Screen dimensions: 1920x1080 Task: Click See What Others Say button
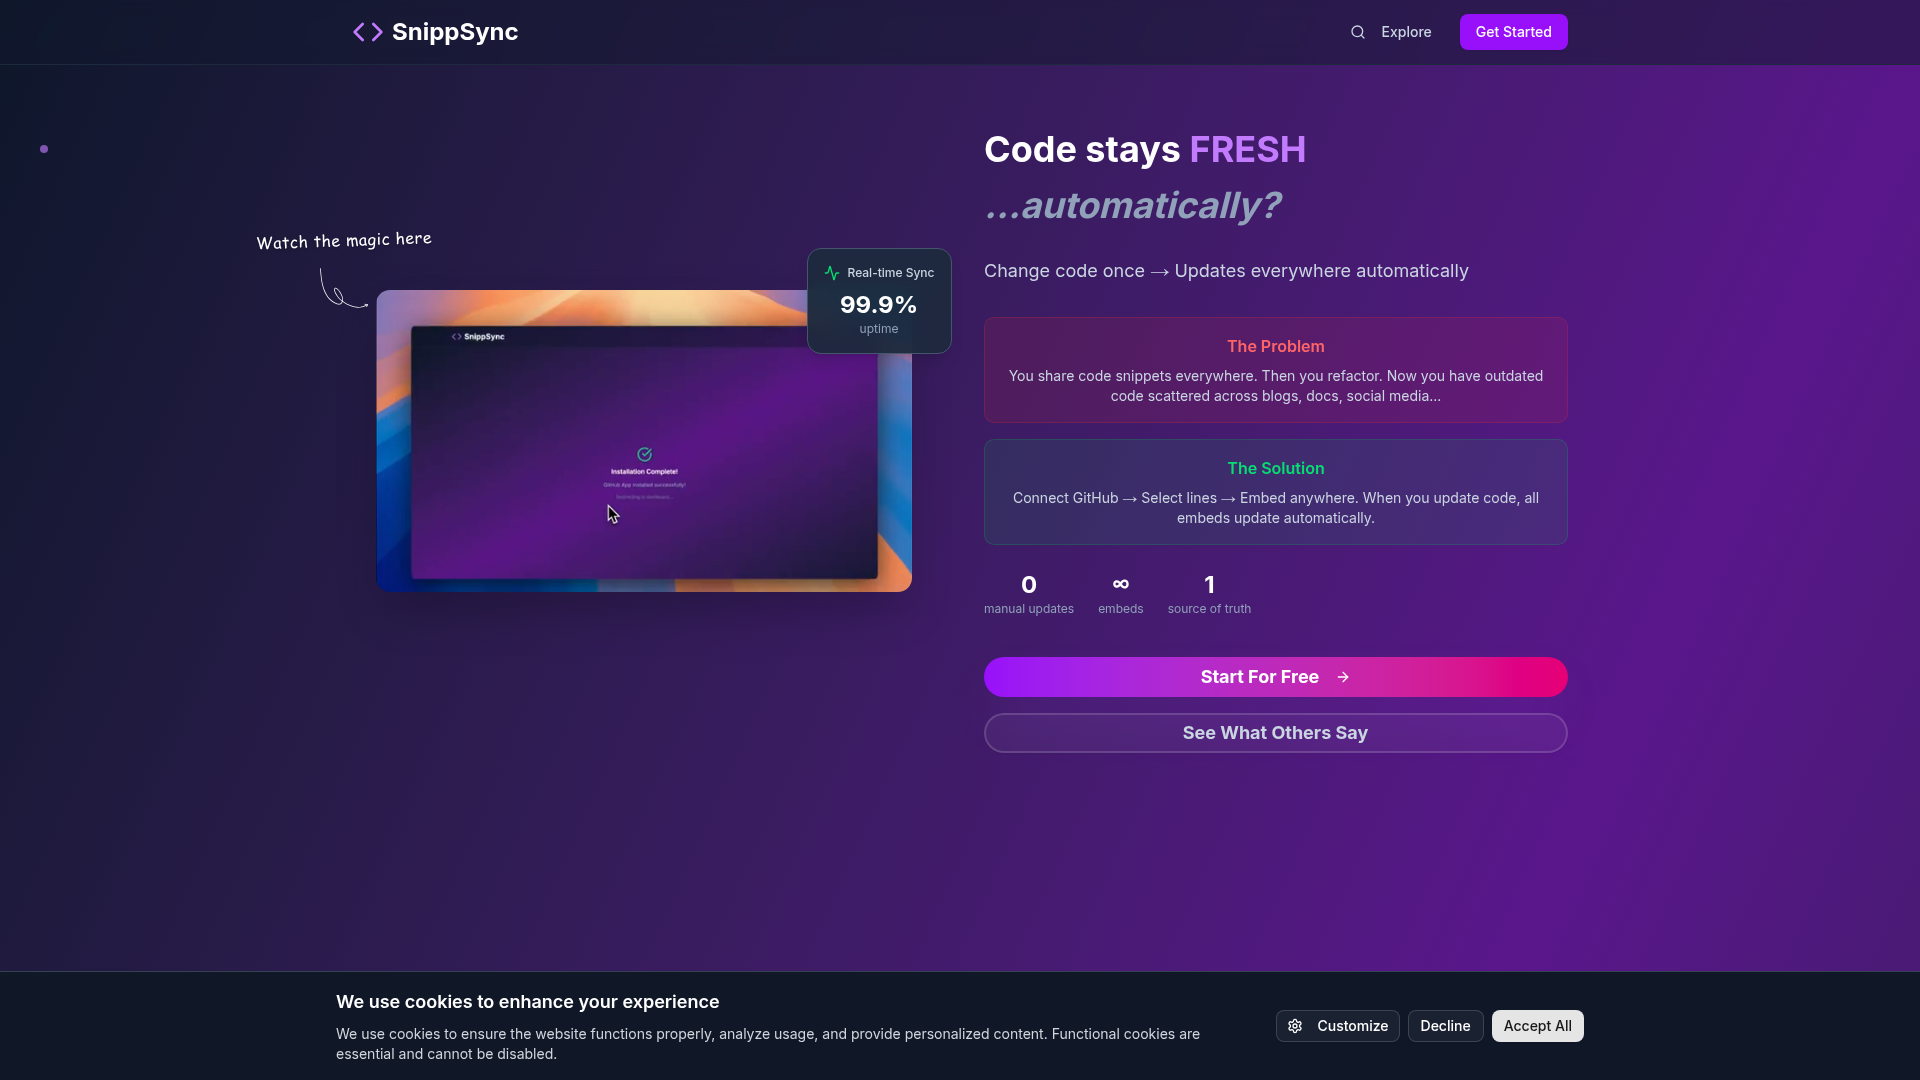coord(1275,733)
